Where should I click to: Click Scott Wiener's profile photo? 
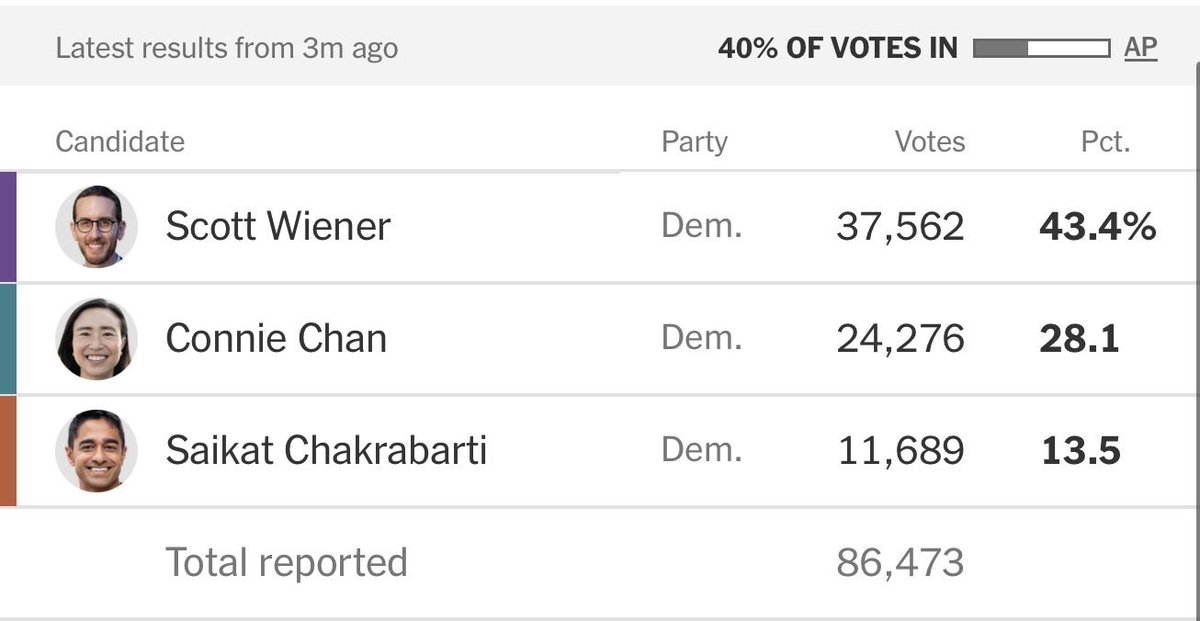coord(96,227)
